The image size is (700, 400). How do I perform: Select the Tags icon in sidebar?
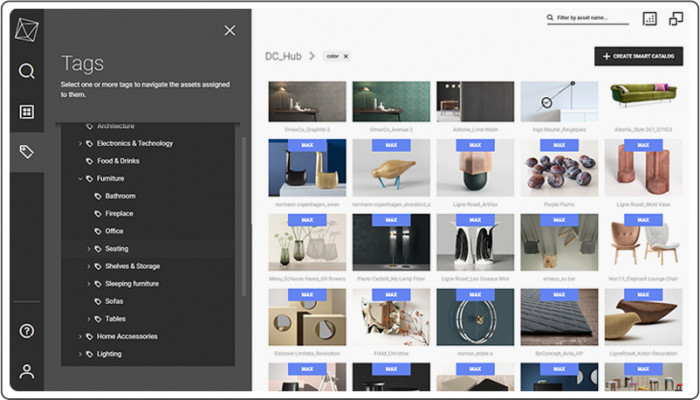(27, 152)
